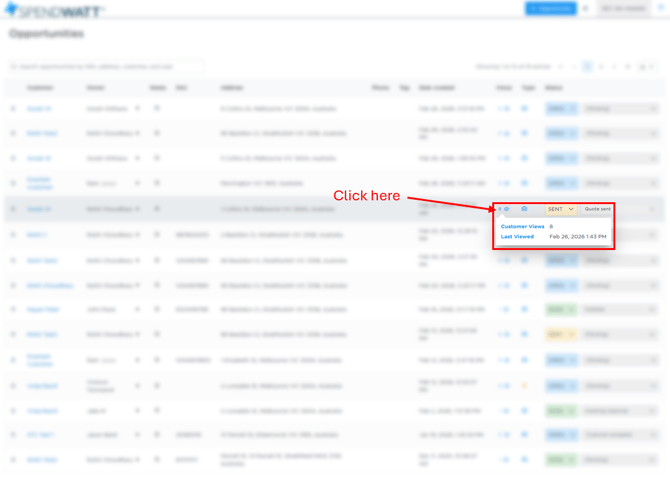This screenshot has height=477, width=670.
Task: Open the owner dropdown arrow in highlighted row
Action: click(138, 209)
